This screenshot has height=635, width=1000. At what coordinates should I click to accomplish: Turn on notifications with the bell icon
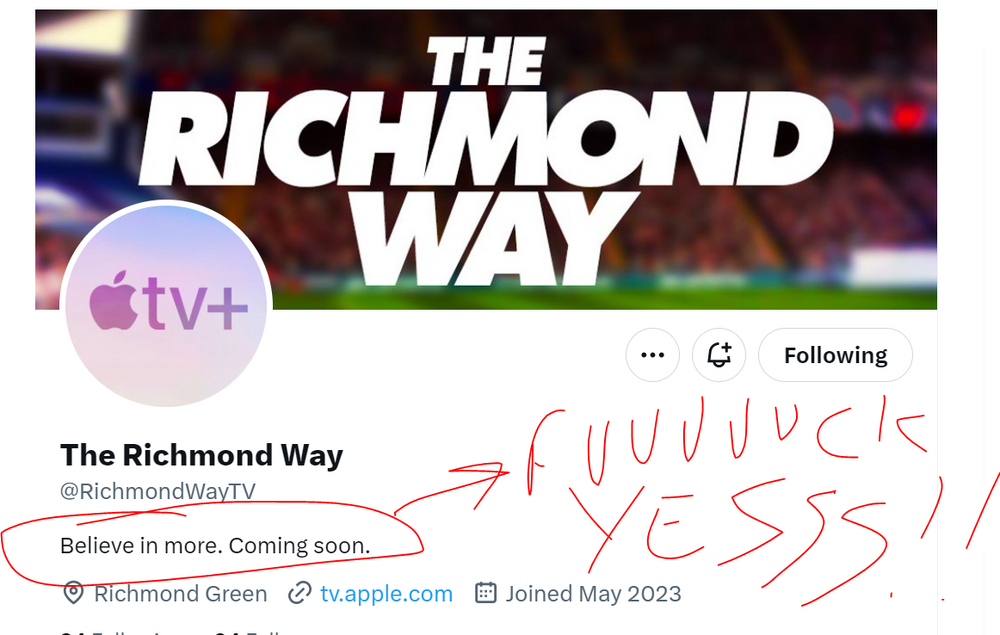click(x=719, y=355)
